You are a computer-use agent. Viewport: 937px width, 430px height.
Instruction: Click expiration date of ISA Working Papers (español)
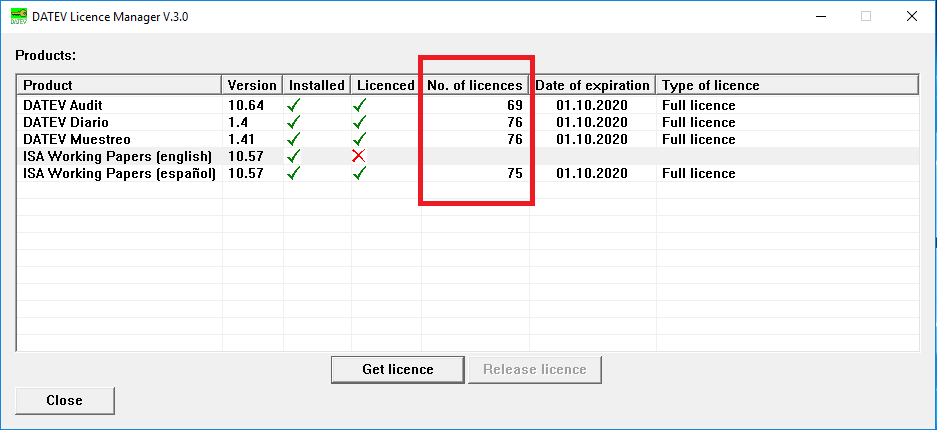[592, 173]
